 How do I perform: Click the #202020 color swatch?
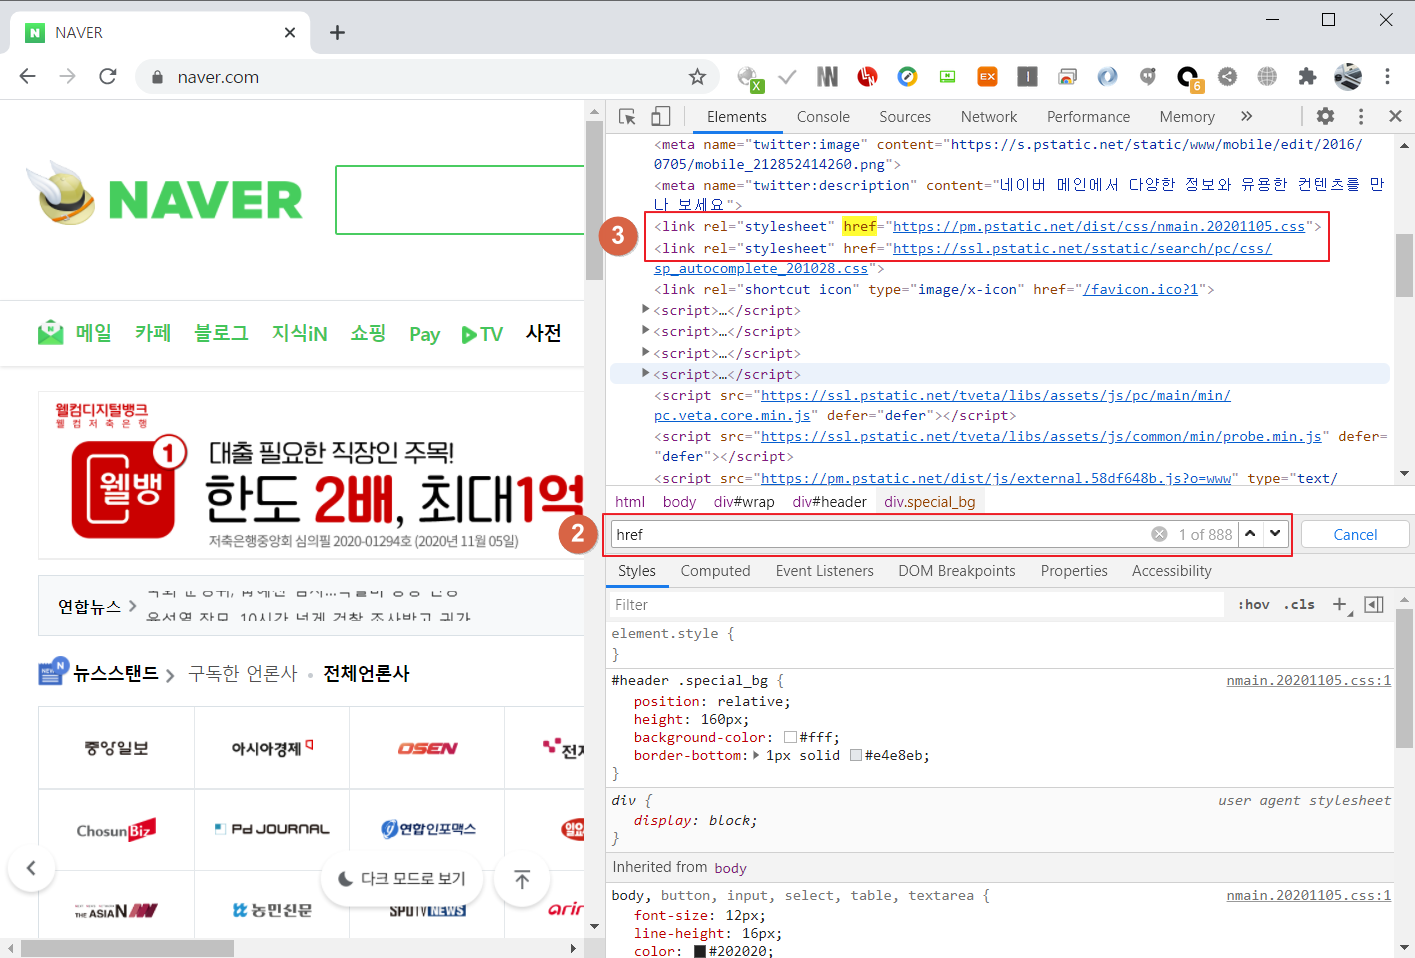tap(700, 951)
